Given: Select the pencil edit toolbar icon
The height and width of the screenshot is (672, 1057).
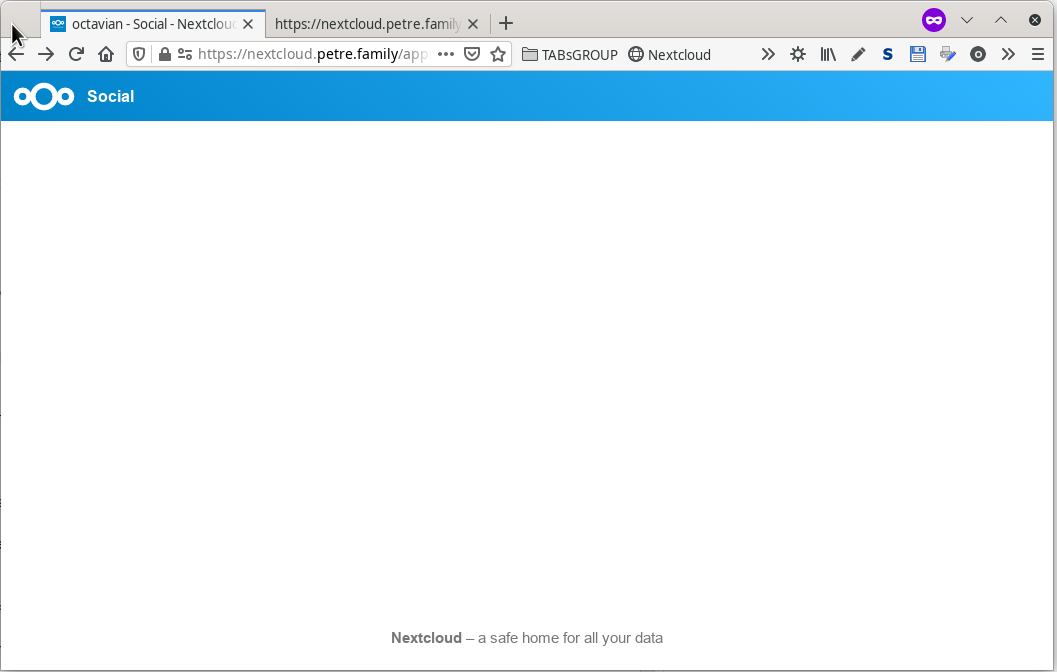Looking at the screenshot, I should 858,54.
